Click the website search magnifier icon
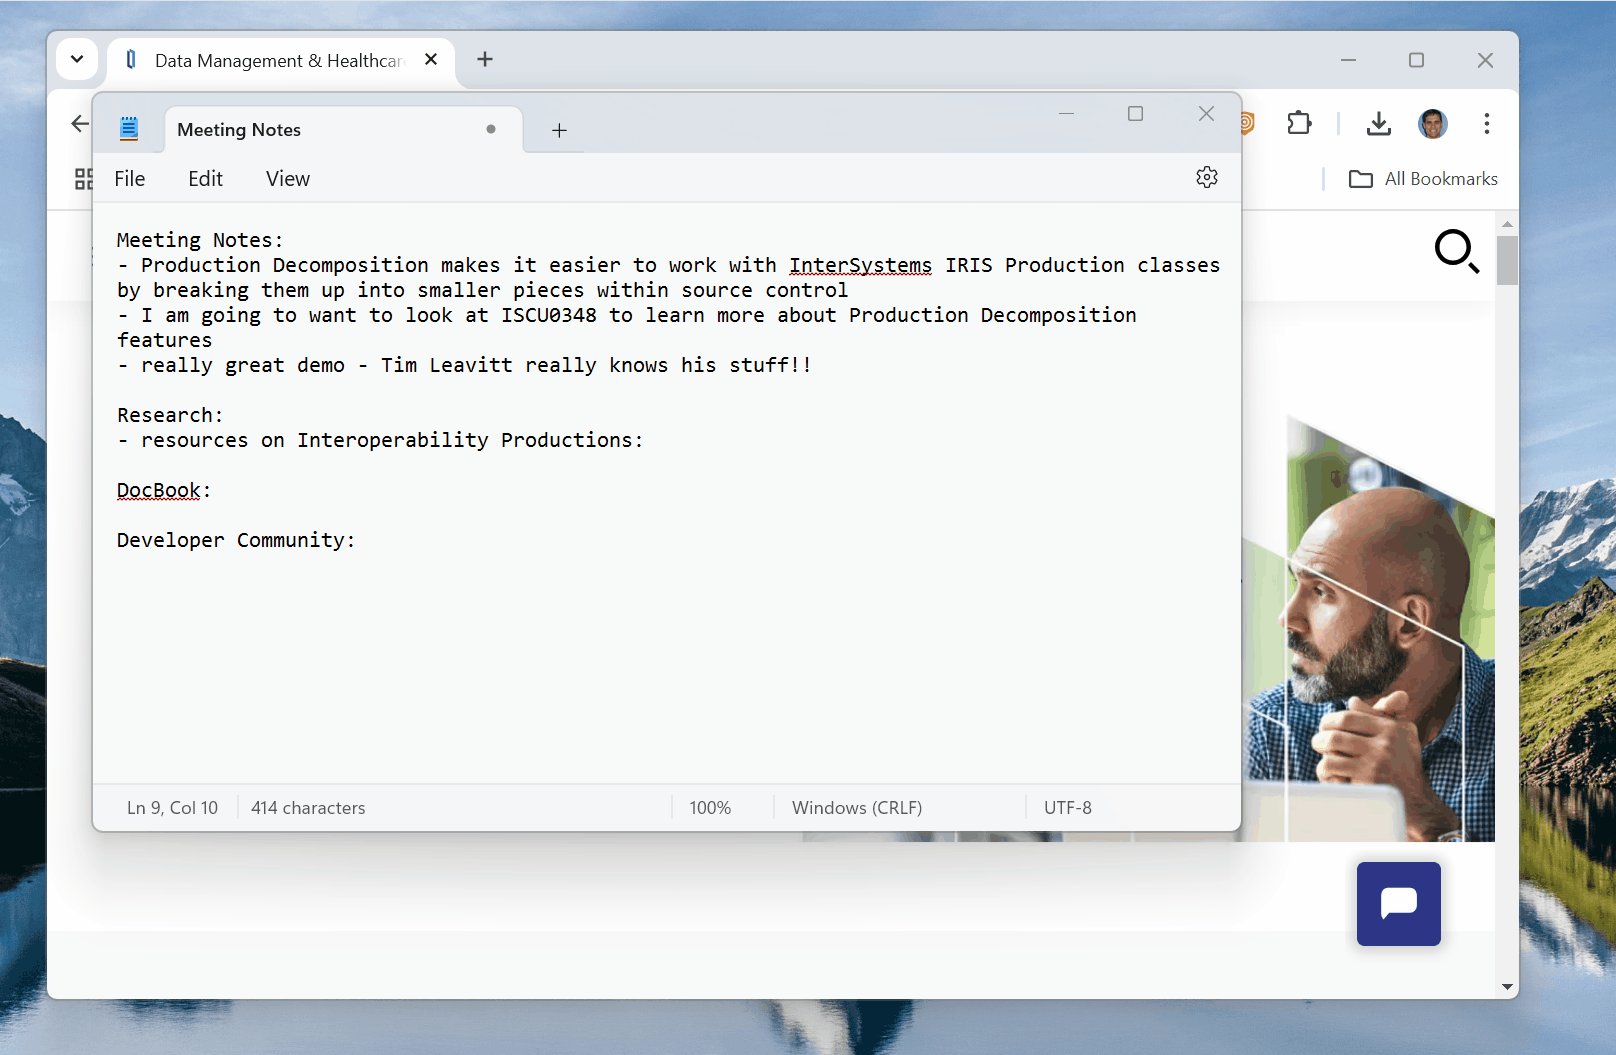 click(1456, 251)
